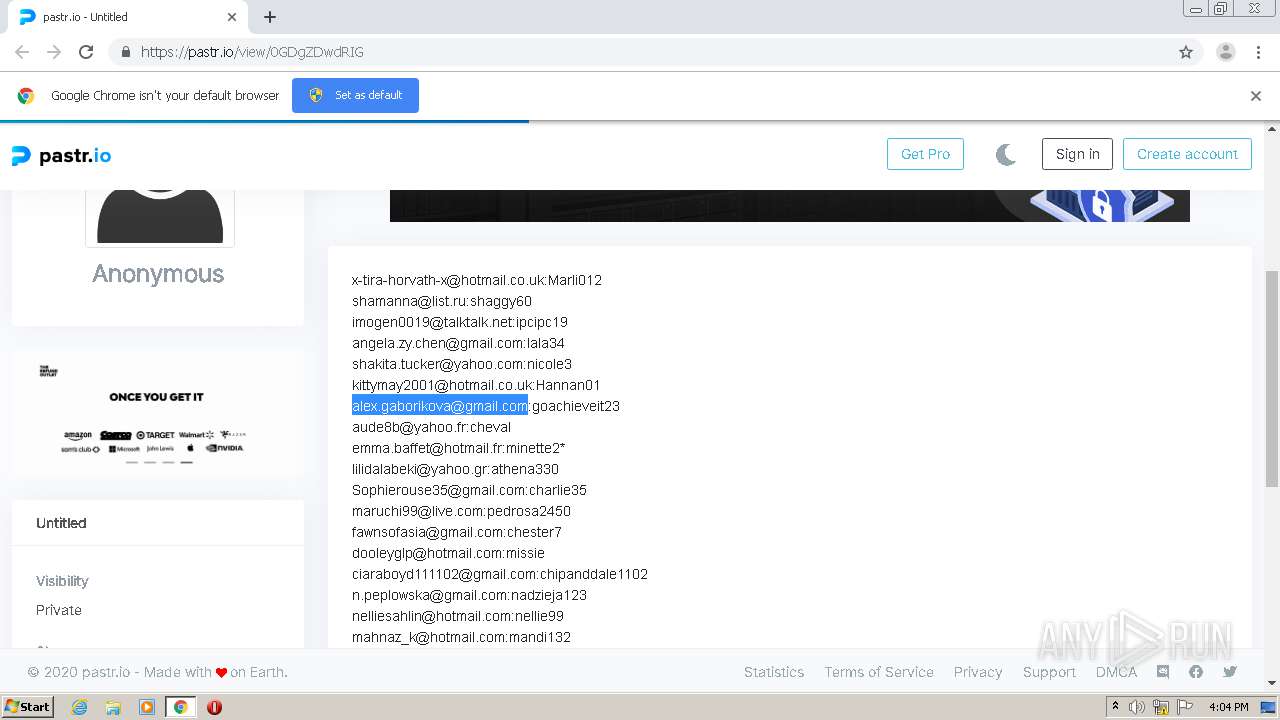Close the pastr.io - Untitled tab

coord(232,17)
